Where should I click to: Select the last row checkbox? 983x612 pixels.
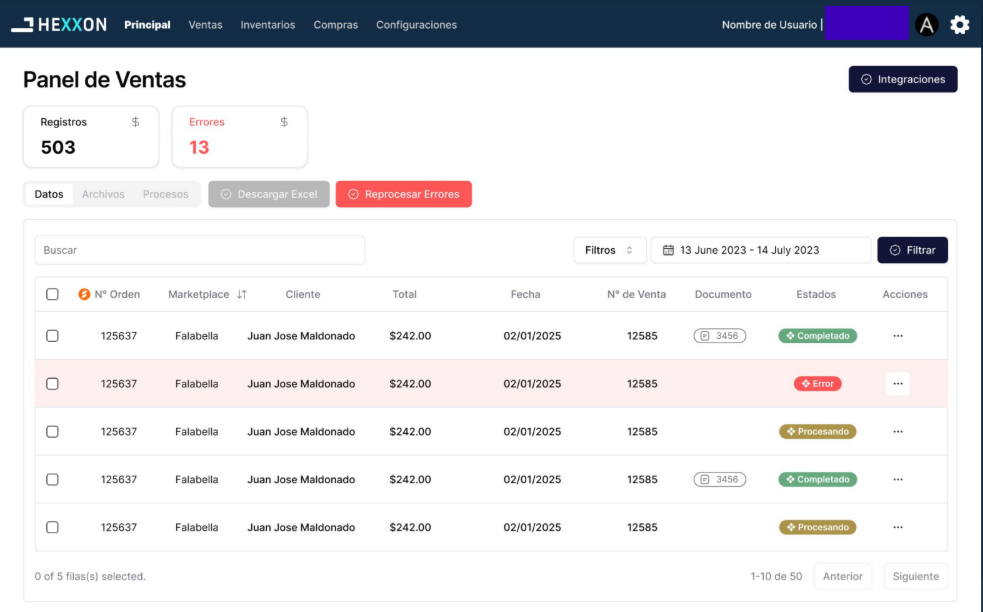(53, 527)
